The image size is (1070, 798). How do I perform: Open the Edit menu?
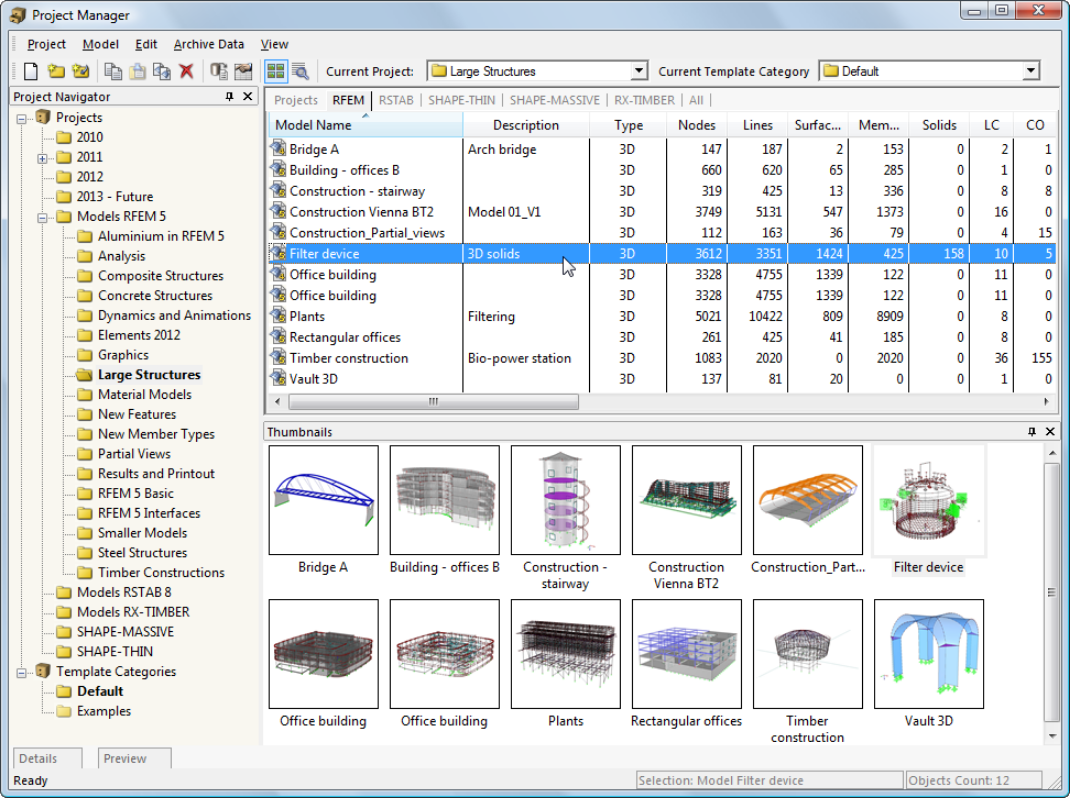(x=146, y=44)
